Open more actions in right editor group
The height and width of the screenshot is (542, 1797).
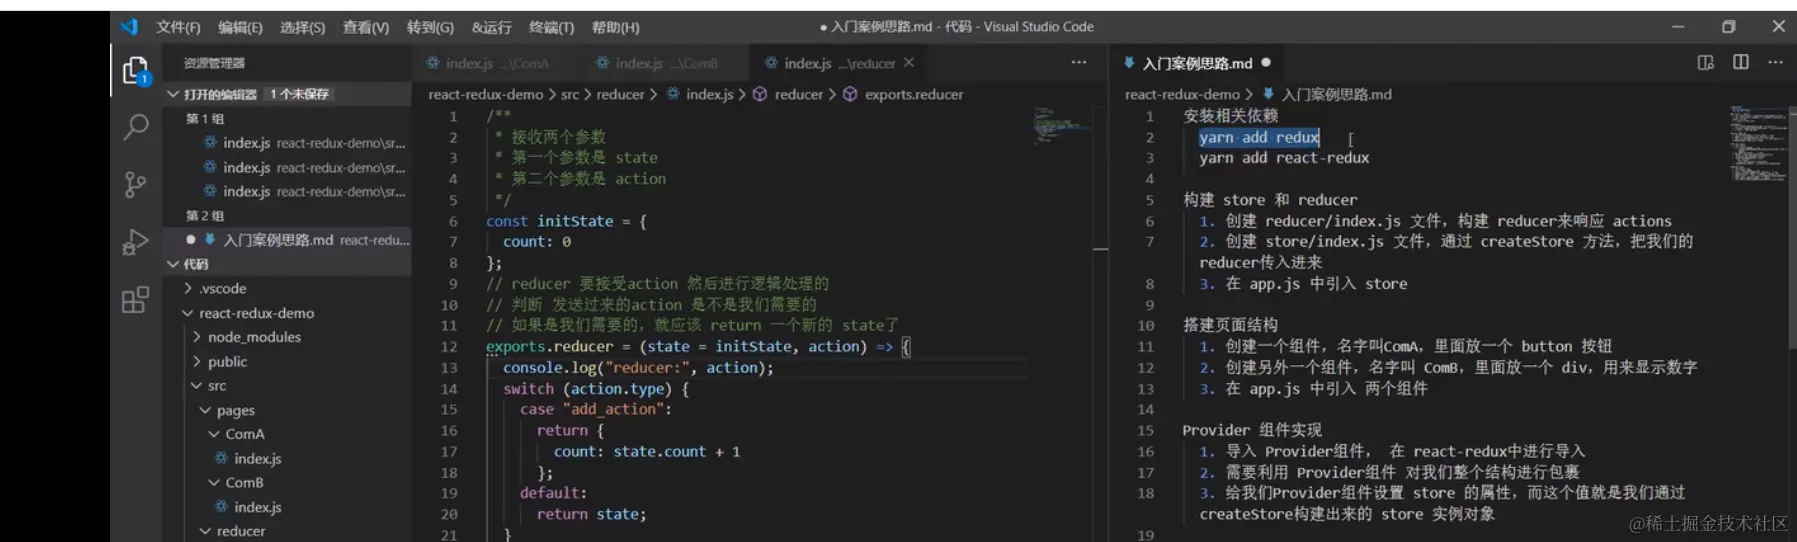pyautogui.click(x=1775, y=62)
